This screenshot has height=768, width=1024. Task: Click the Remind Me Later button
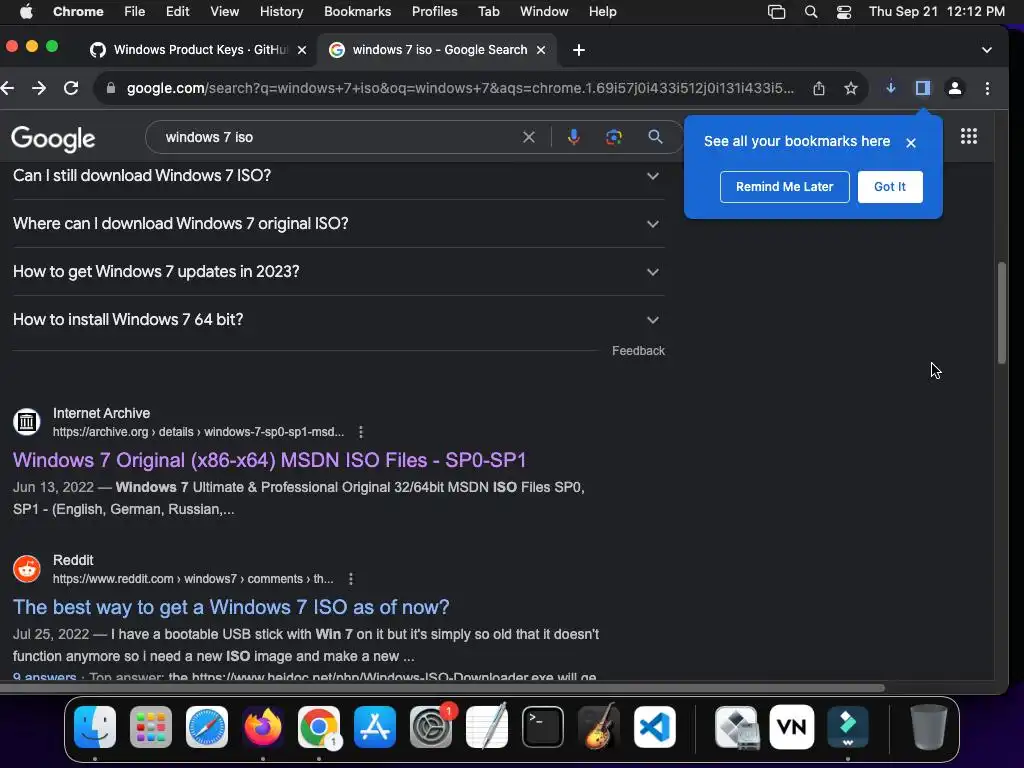point(784,187)
